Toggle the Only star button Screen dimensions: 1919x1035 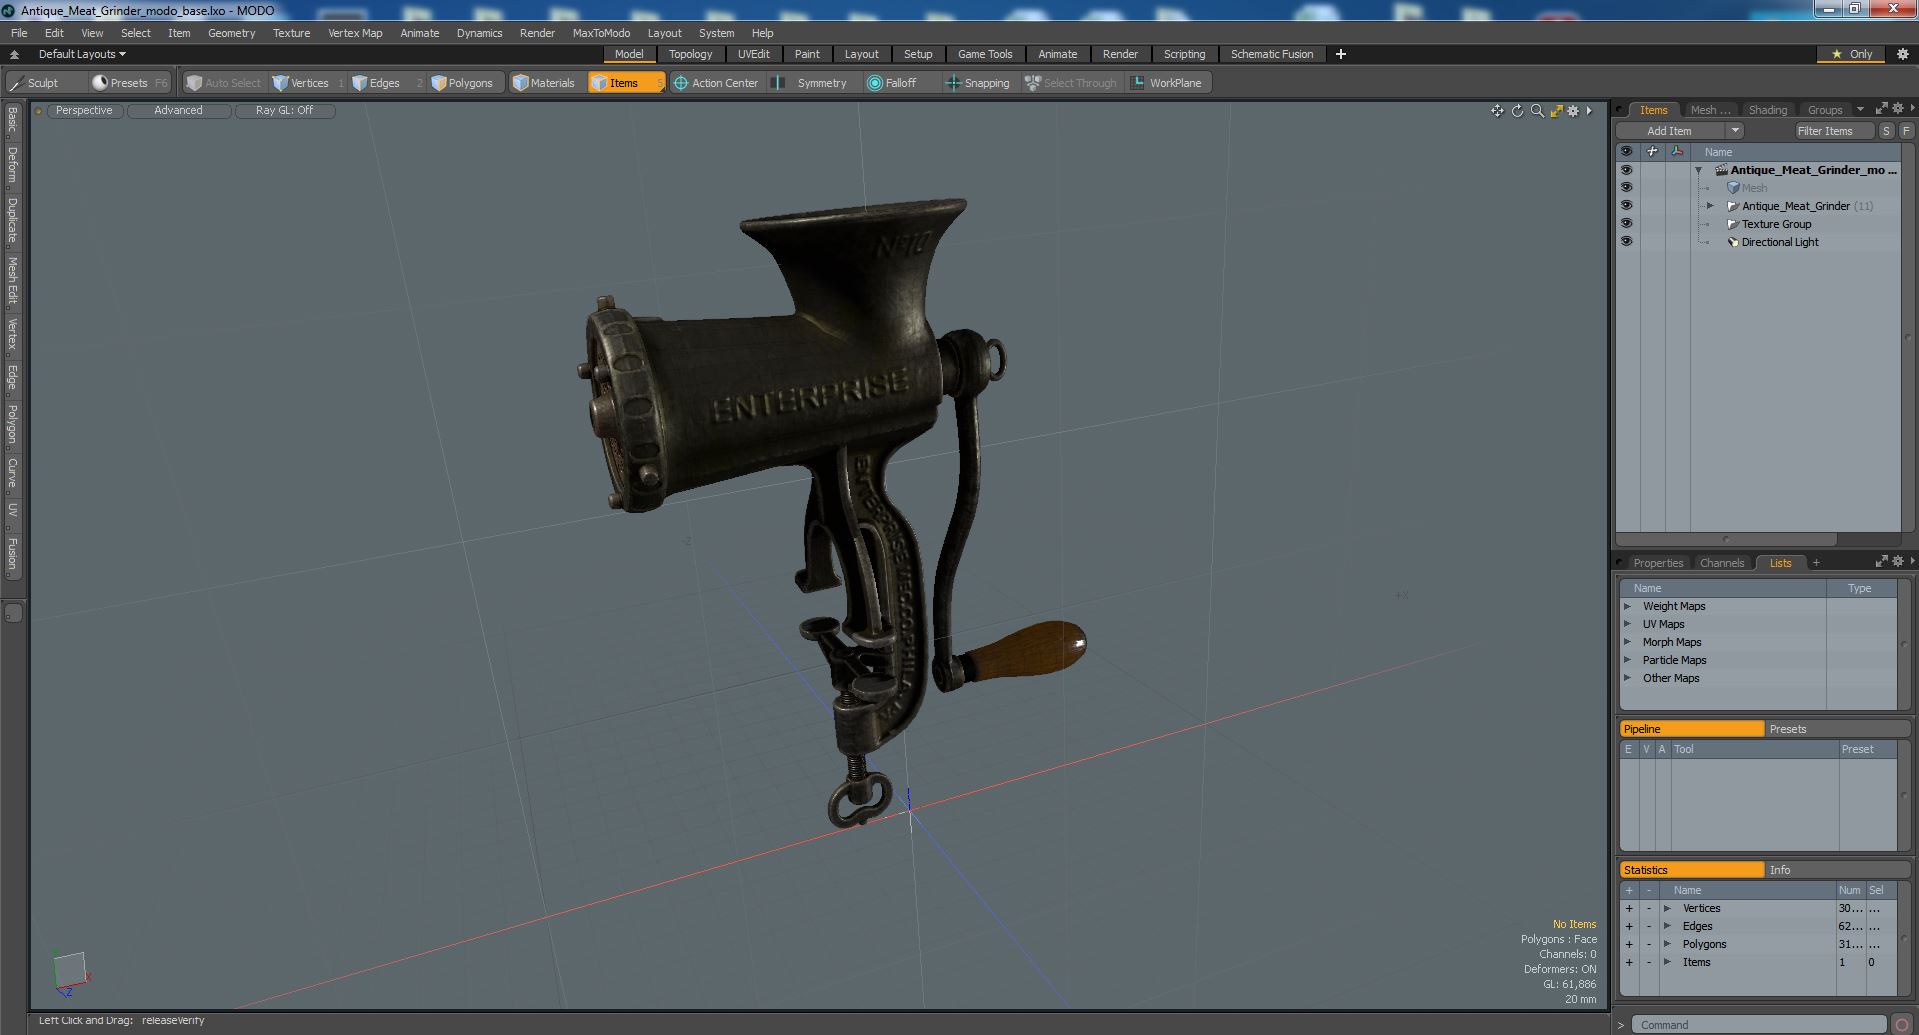(1851, 54)
